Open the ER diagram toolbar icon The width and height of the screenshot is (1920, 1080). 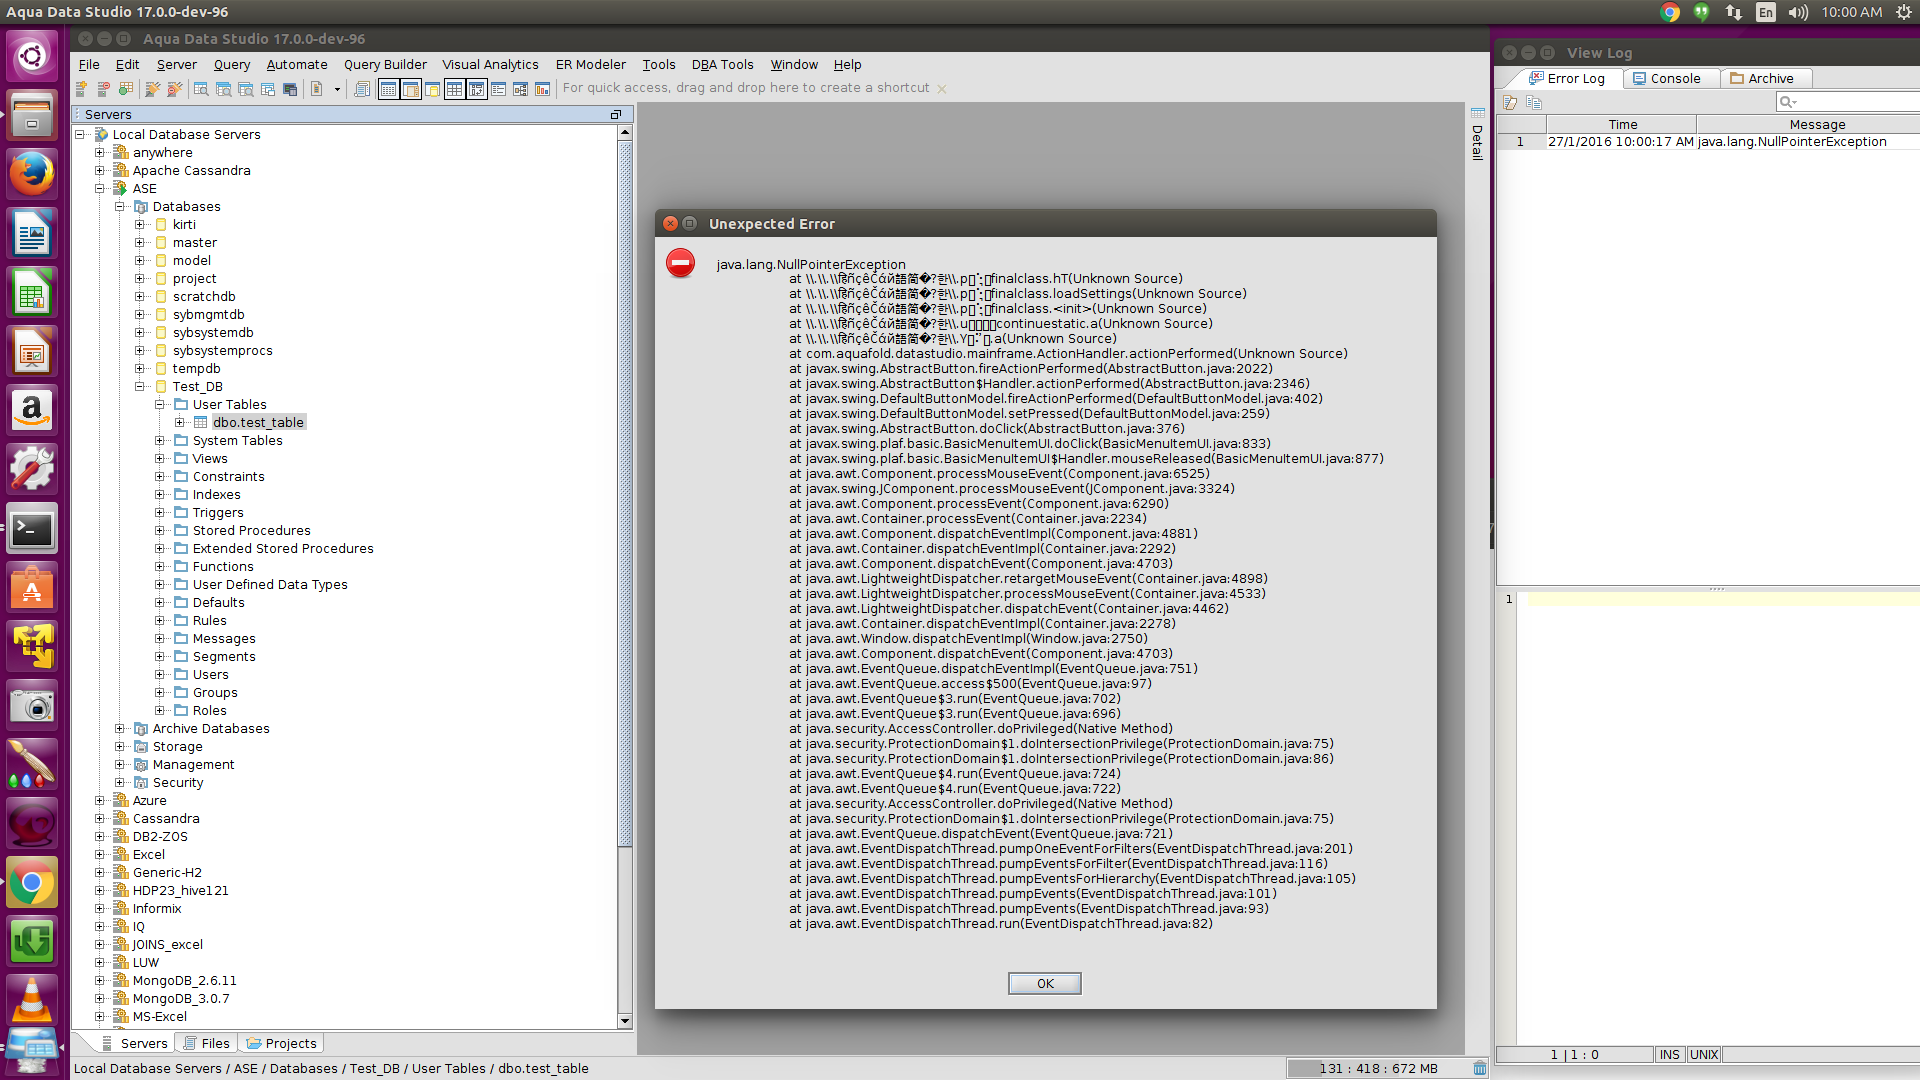pos(520,89)
